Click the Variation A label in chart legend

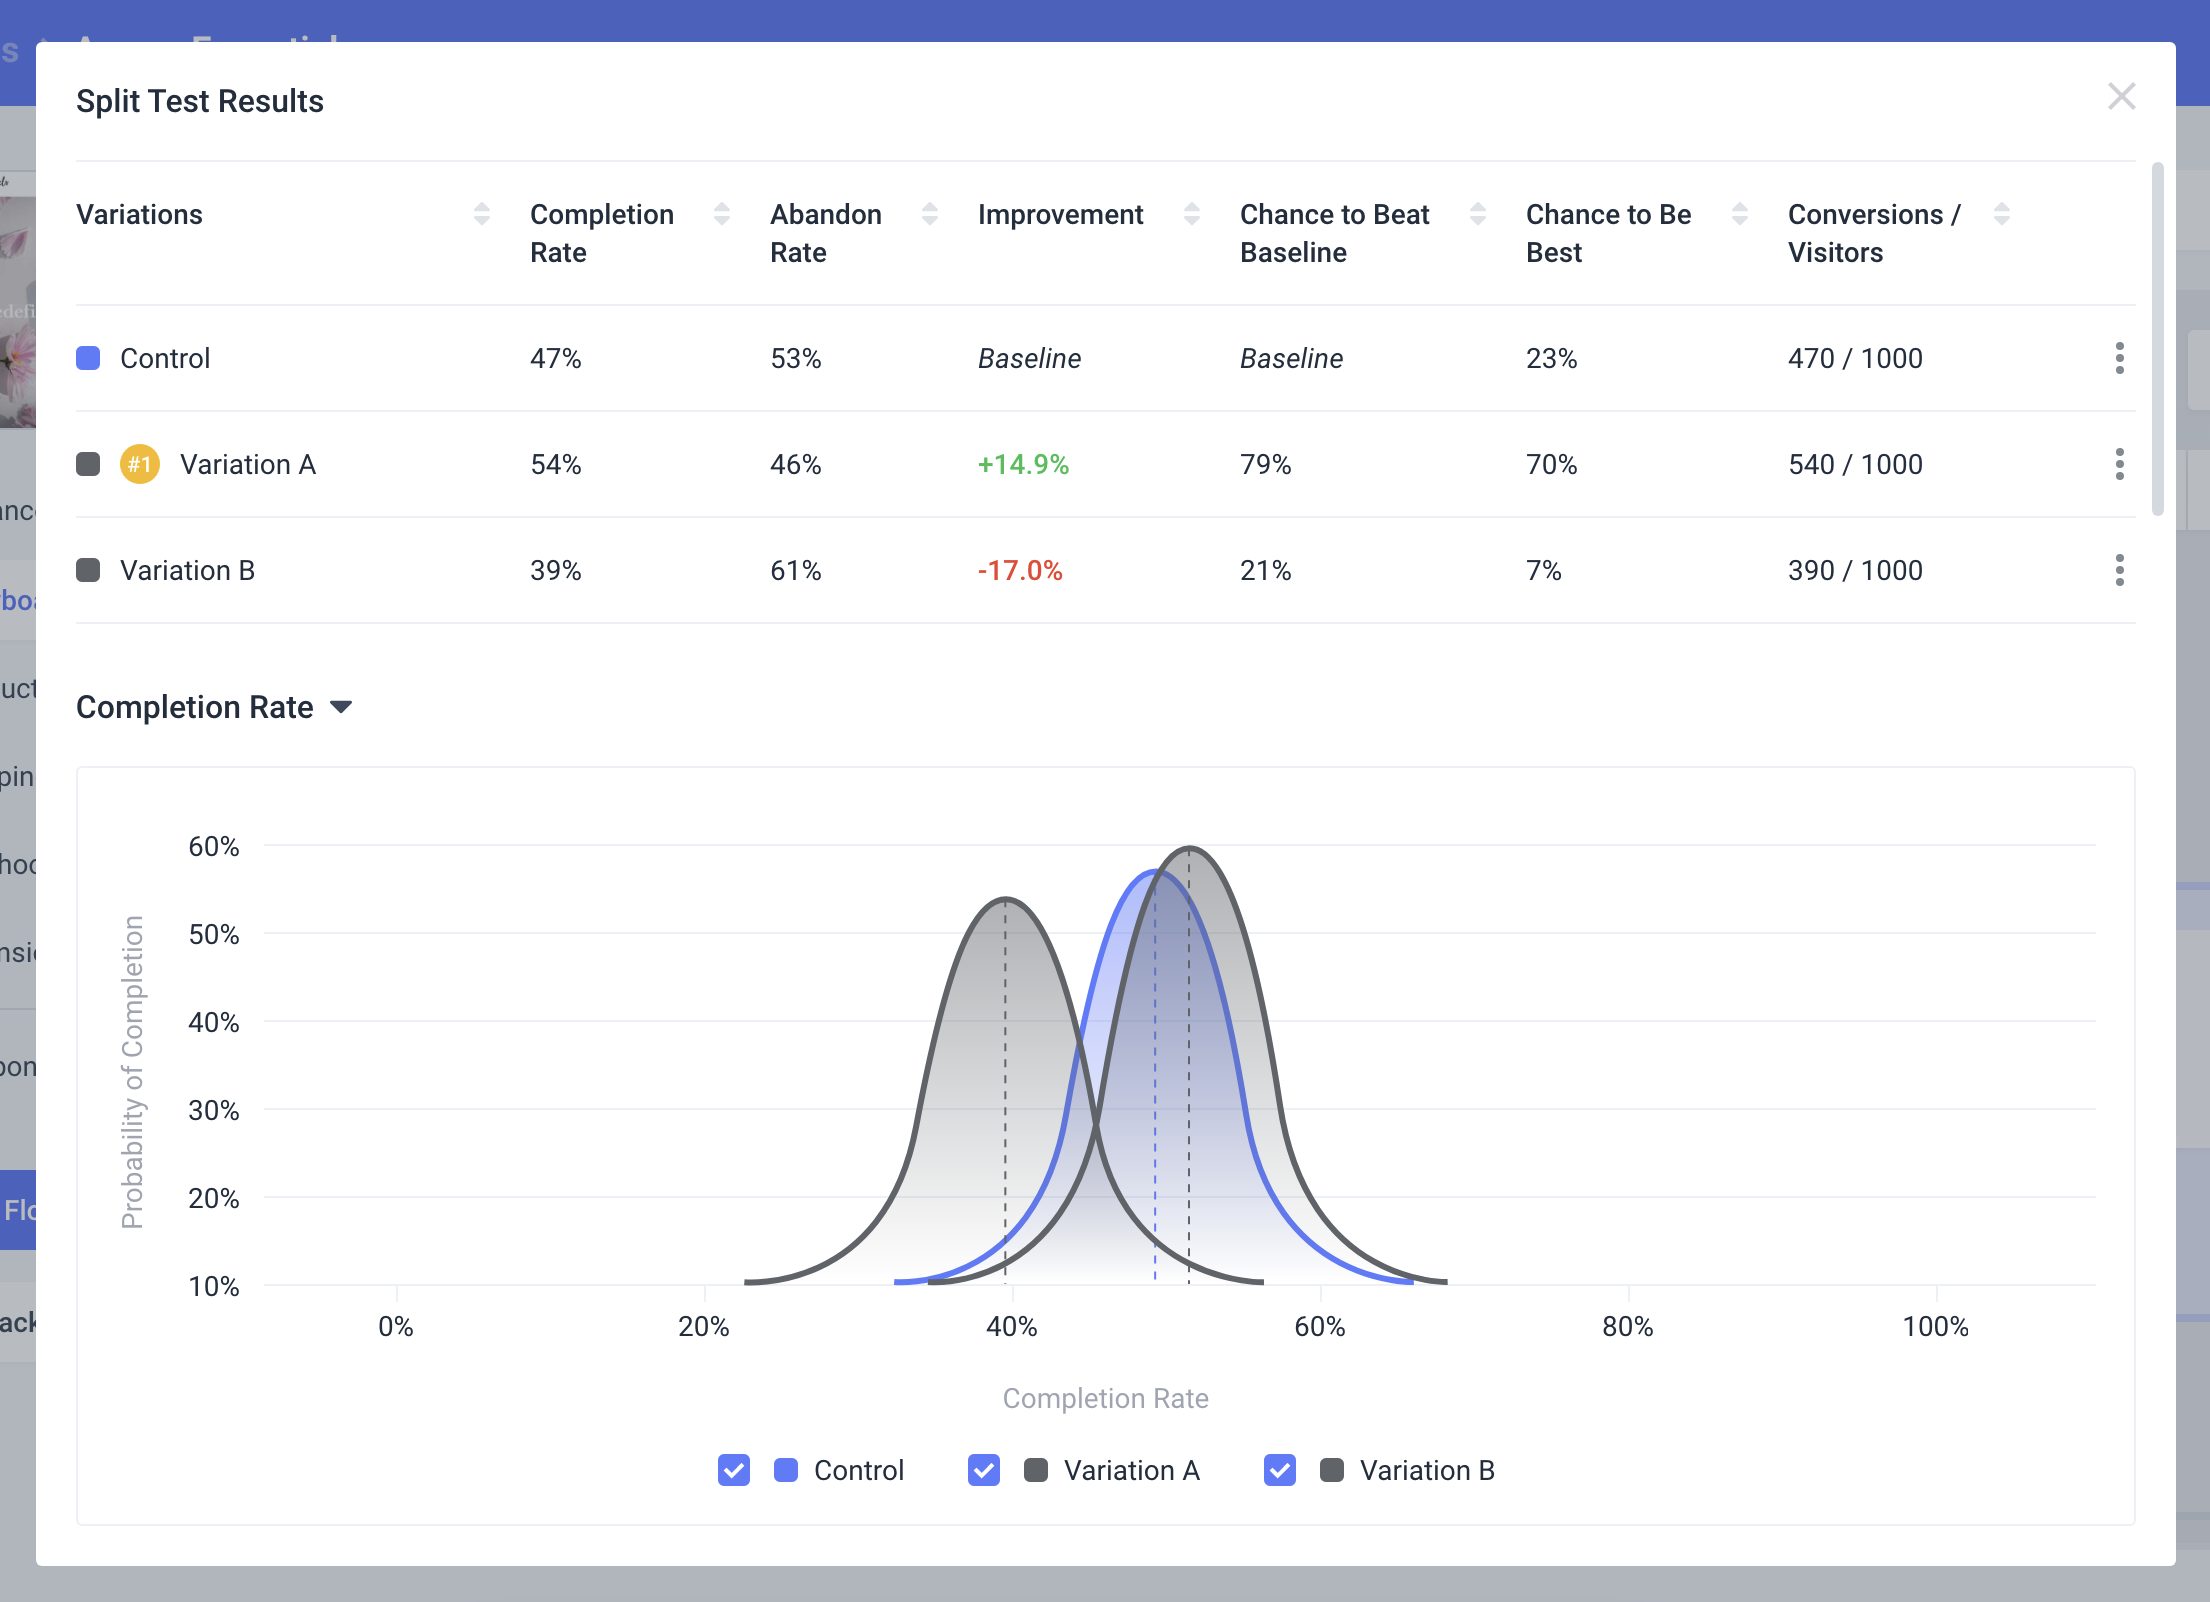coord(1132,1470)
